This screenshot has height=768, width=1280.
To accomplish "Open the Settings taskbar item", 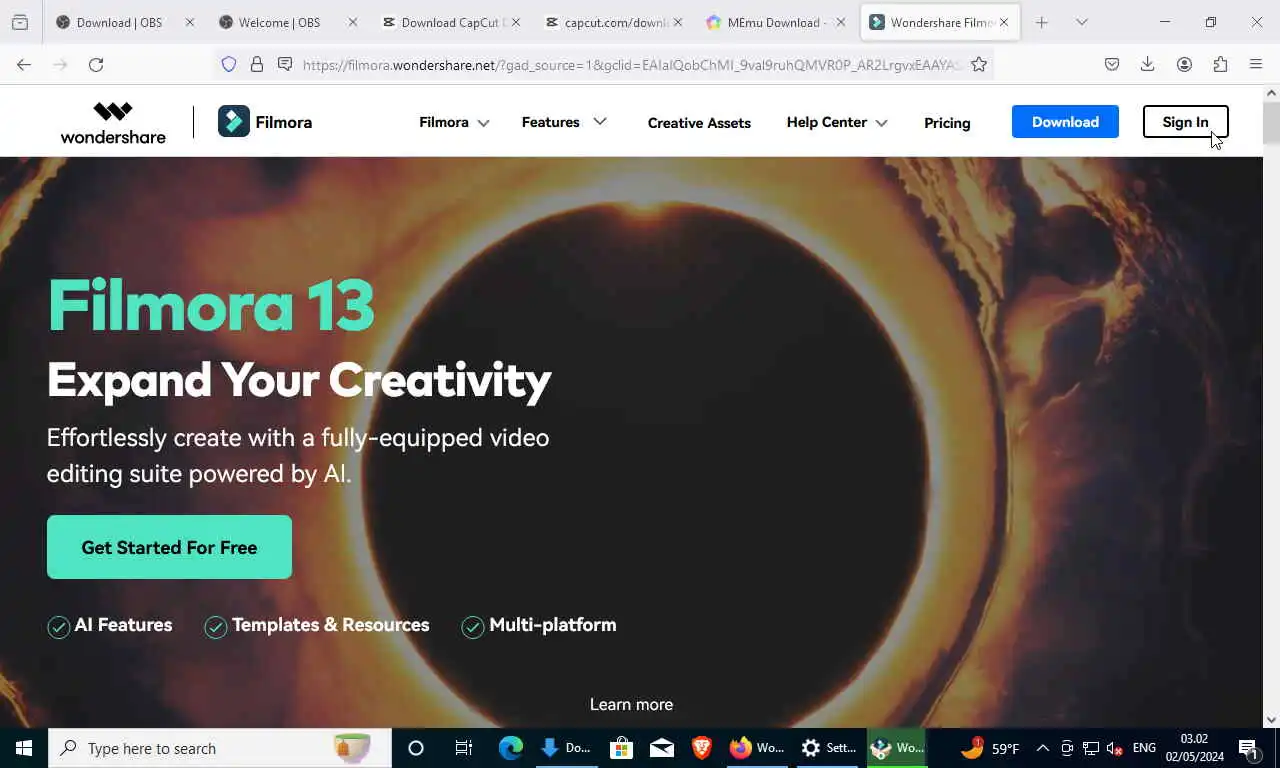I will click(x=828, y=748).
